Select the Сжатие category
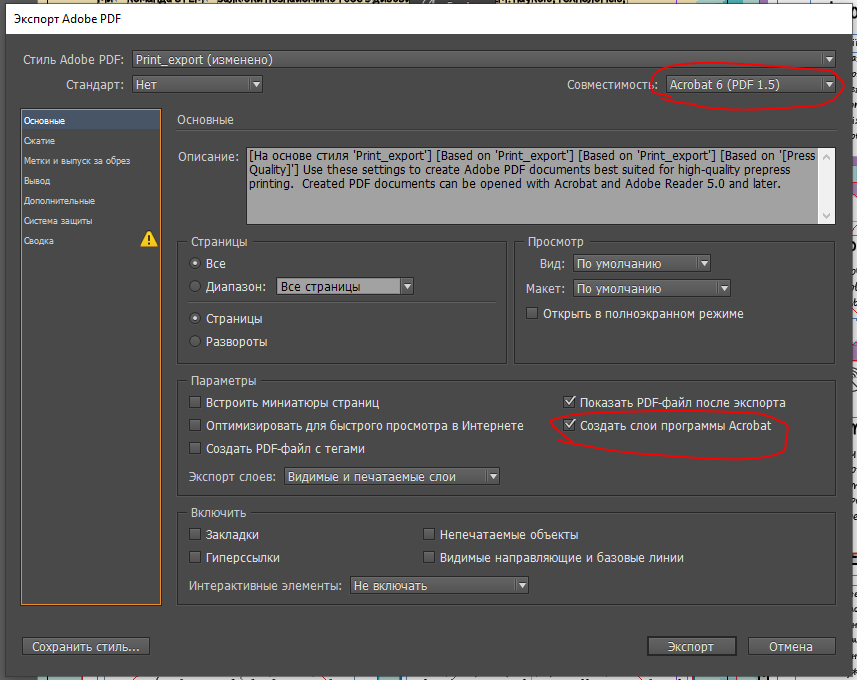857x680 pixels. (91, 140)
